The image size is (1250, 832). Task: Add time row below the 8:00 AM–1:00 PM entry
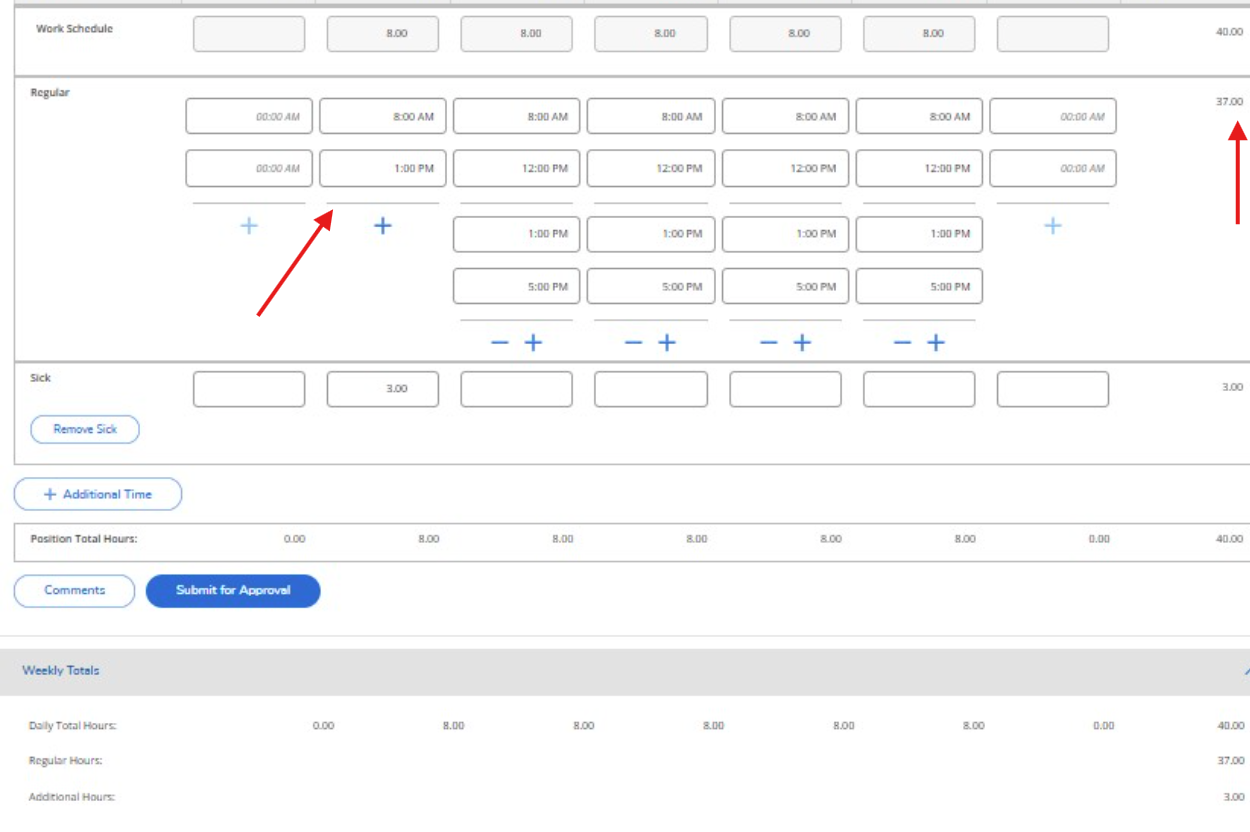coord(382,226)
